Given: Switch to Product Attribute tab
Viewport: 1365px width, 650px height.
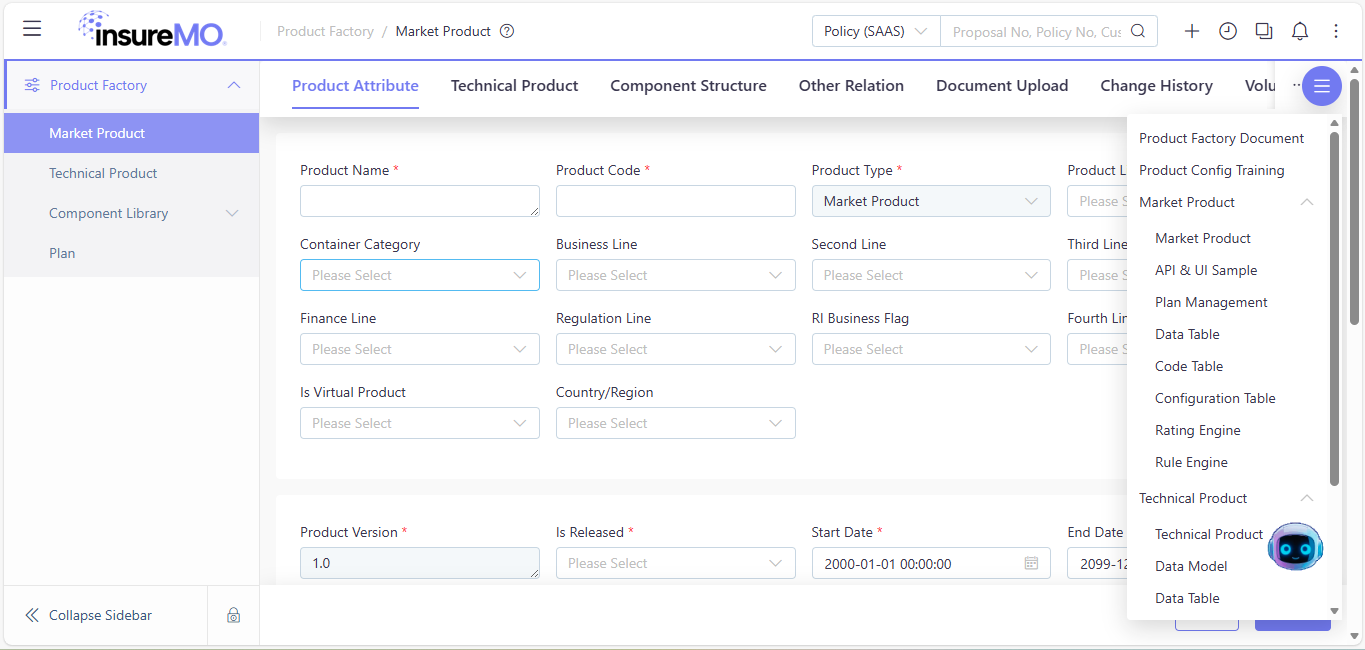Looking at the screenshot, I should (x=355, y=86).
